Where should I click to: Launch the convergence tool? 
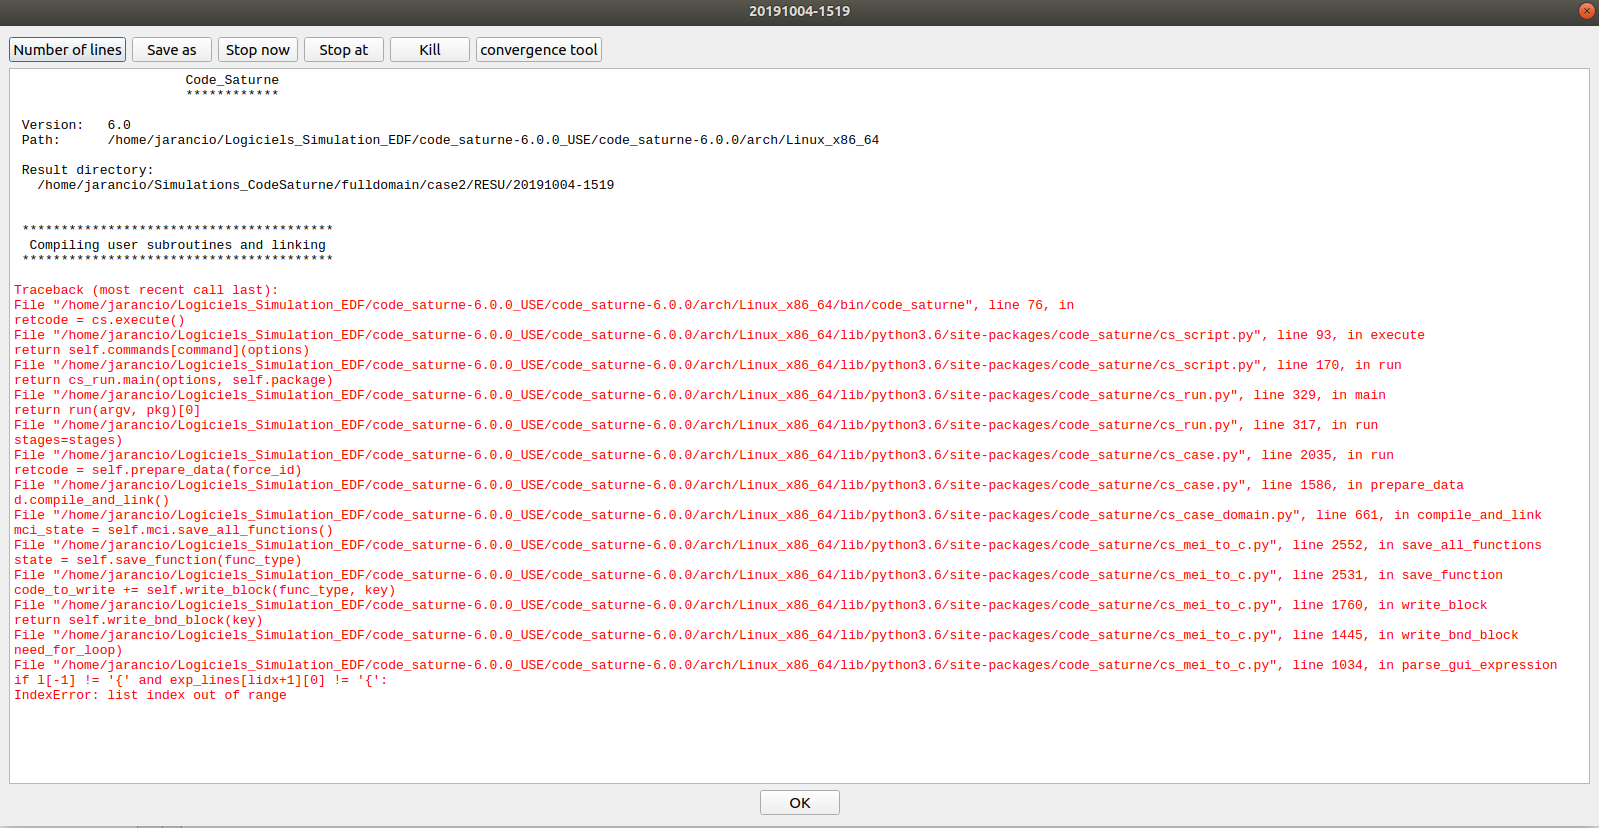click(539, 50)
